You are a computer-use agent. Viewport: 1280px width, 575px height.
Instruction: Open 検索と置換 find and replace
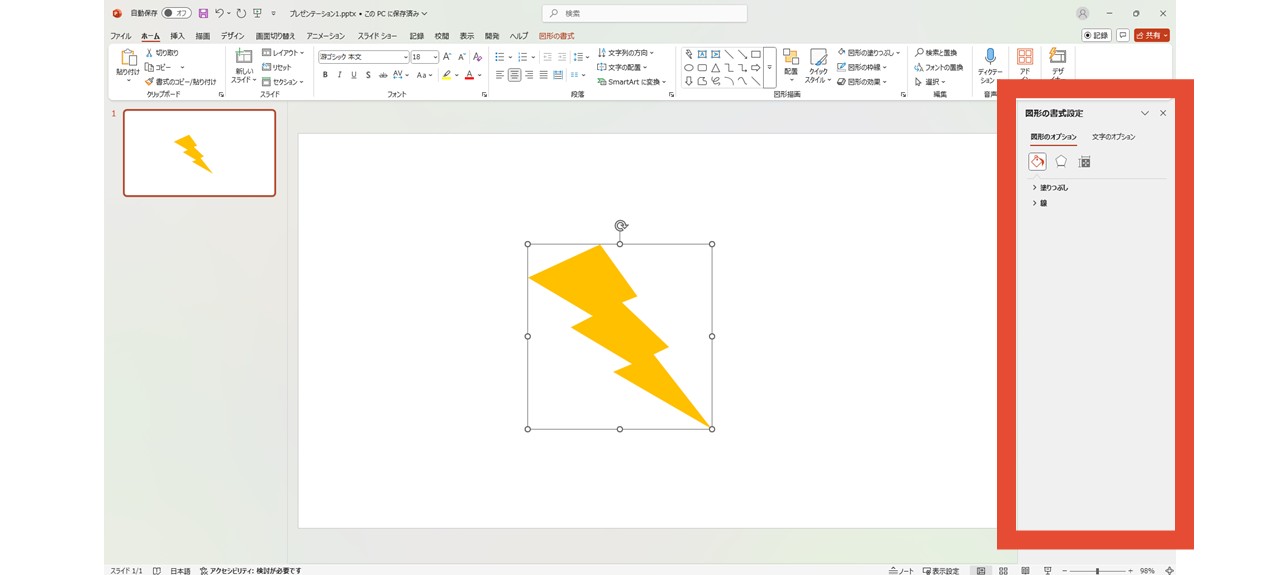tap(935, 52)
